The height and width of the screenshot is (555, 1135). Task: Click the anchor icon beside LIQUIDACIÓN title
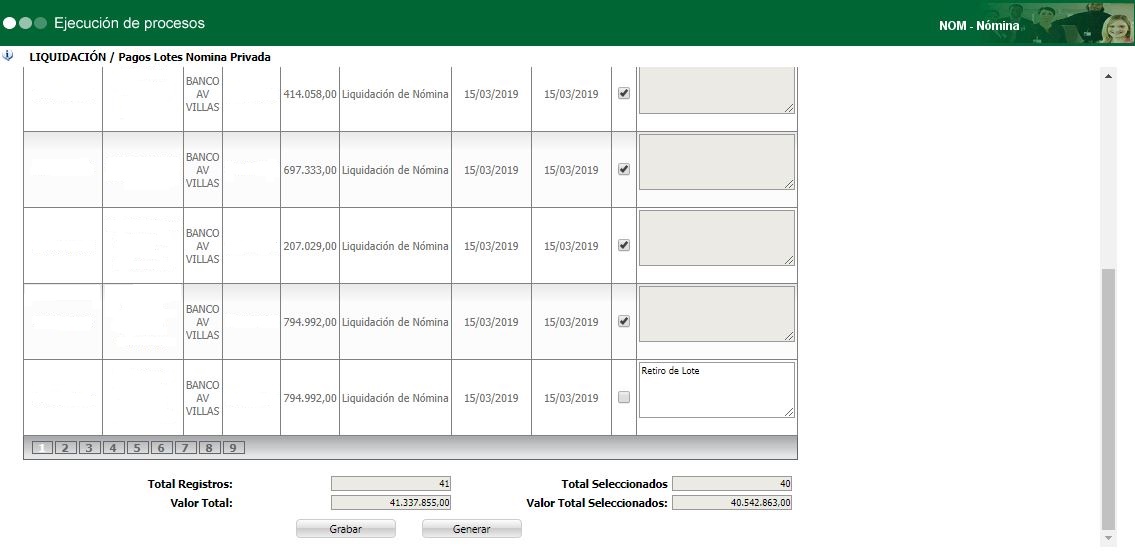8,56
